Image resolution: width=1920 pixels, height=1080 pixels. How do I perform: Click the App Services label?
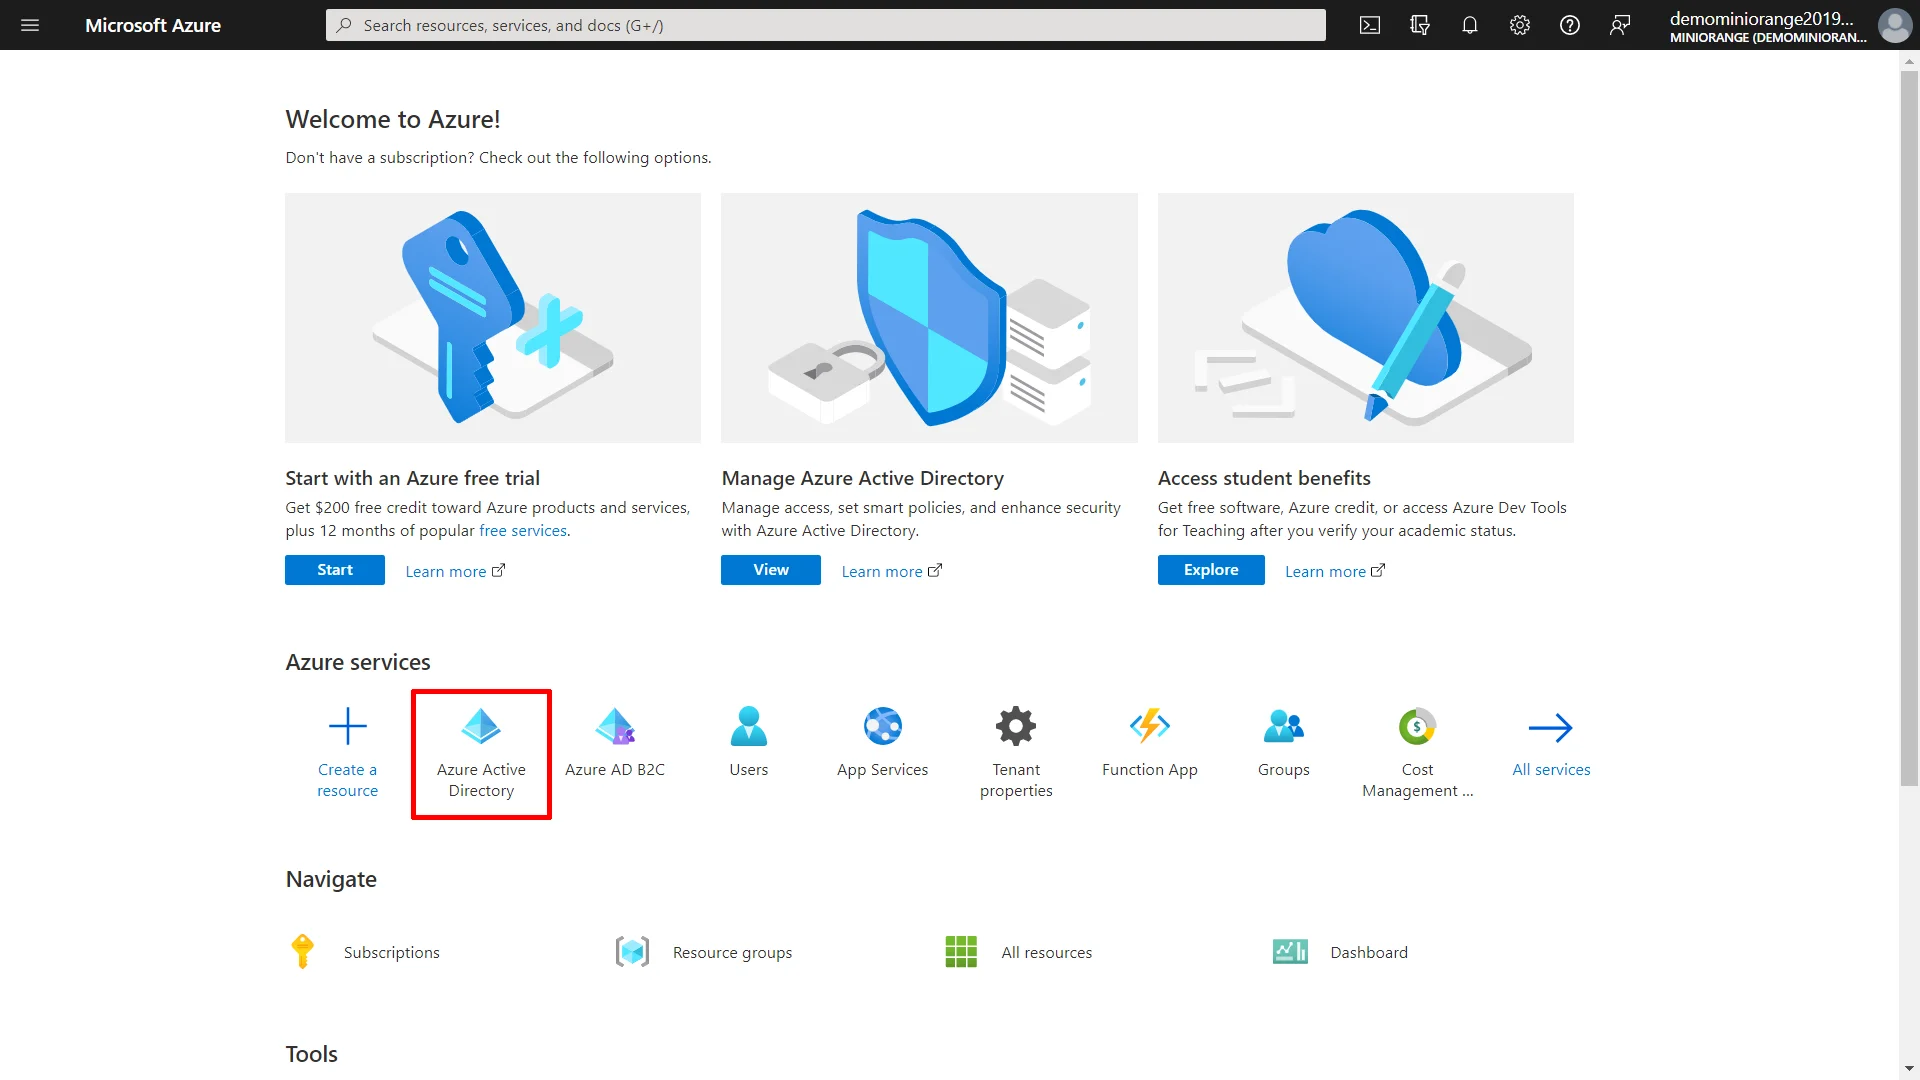coord(883,769)
